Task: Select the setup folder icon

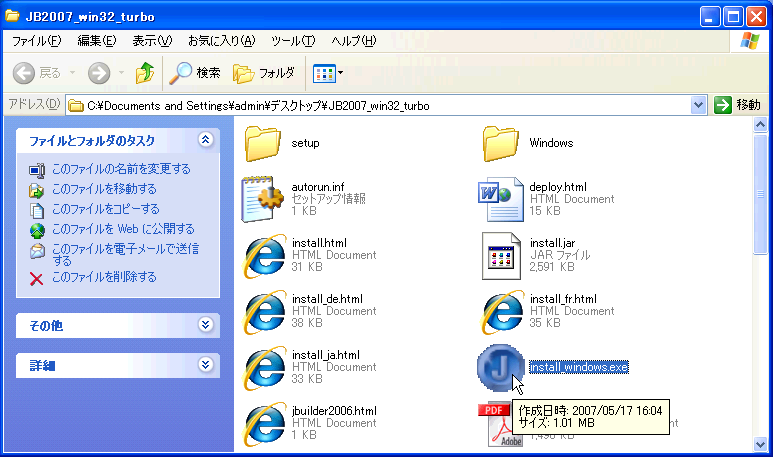Action: coord(264,143)
